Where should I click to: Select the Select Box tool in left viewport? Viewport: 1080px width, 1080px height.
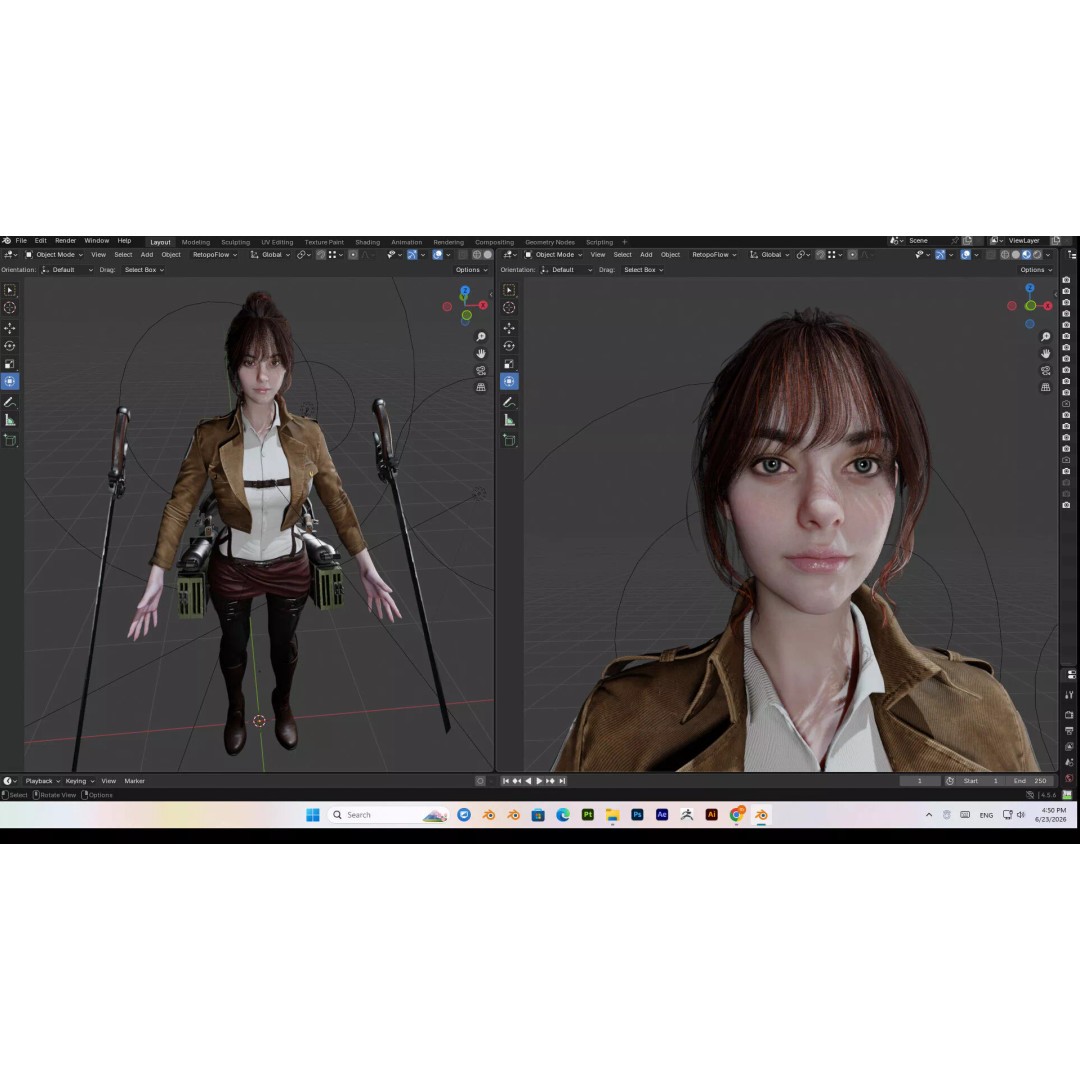click(x=10, y=290)
